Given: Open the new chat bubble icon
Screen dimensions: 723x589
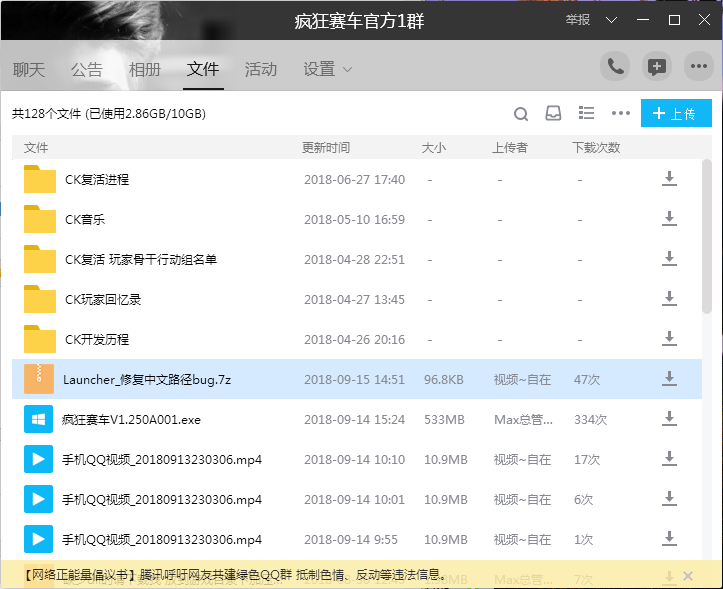Looking at the screenshot, I should tap(657, 67).
